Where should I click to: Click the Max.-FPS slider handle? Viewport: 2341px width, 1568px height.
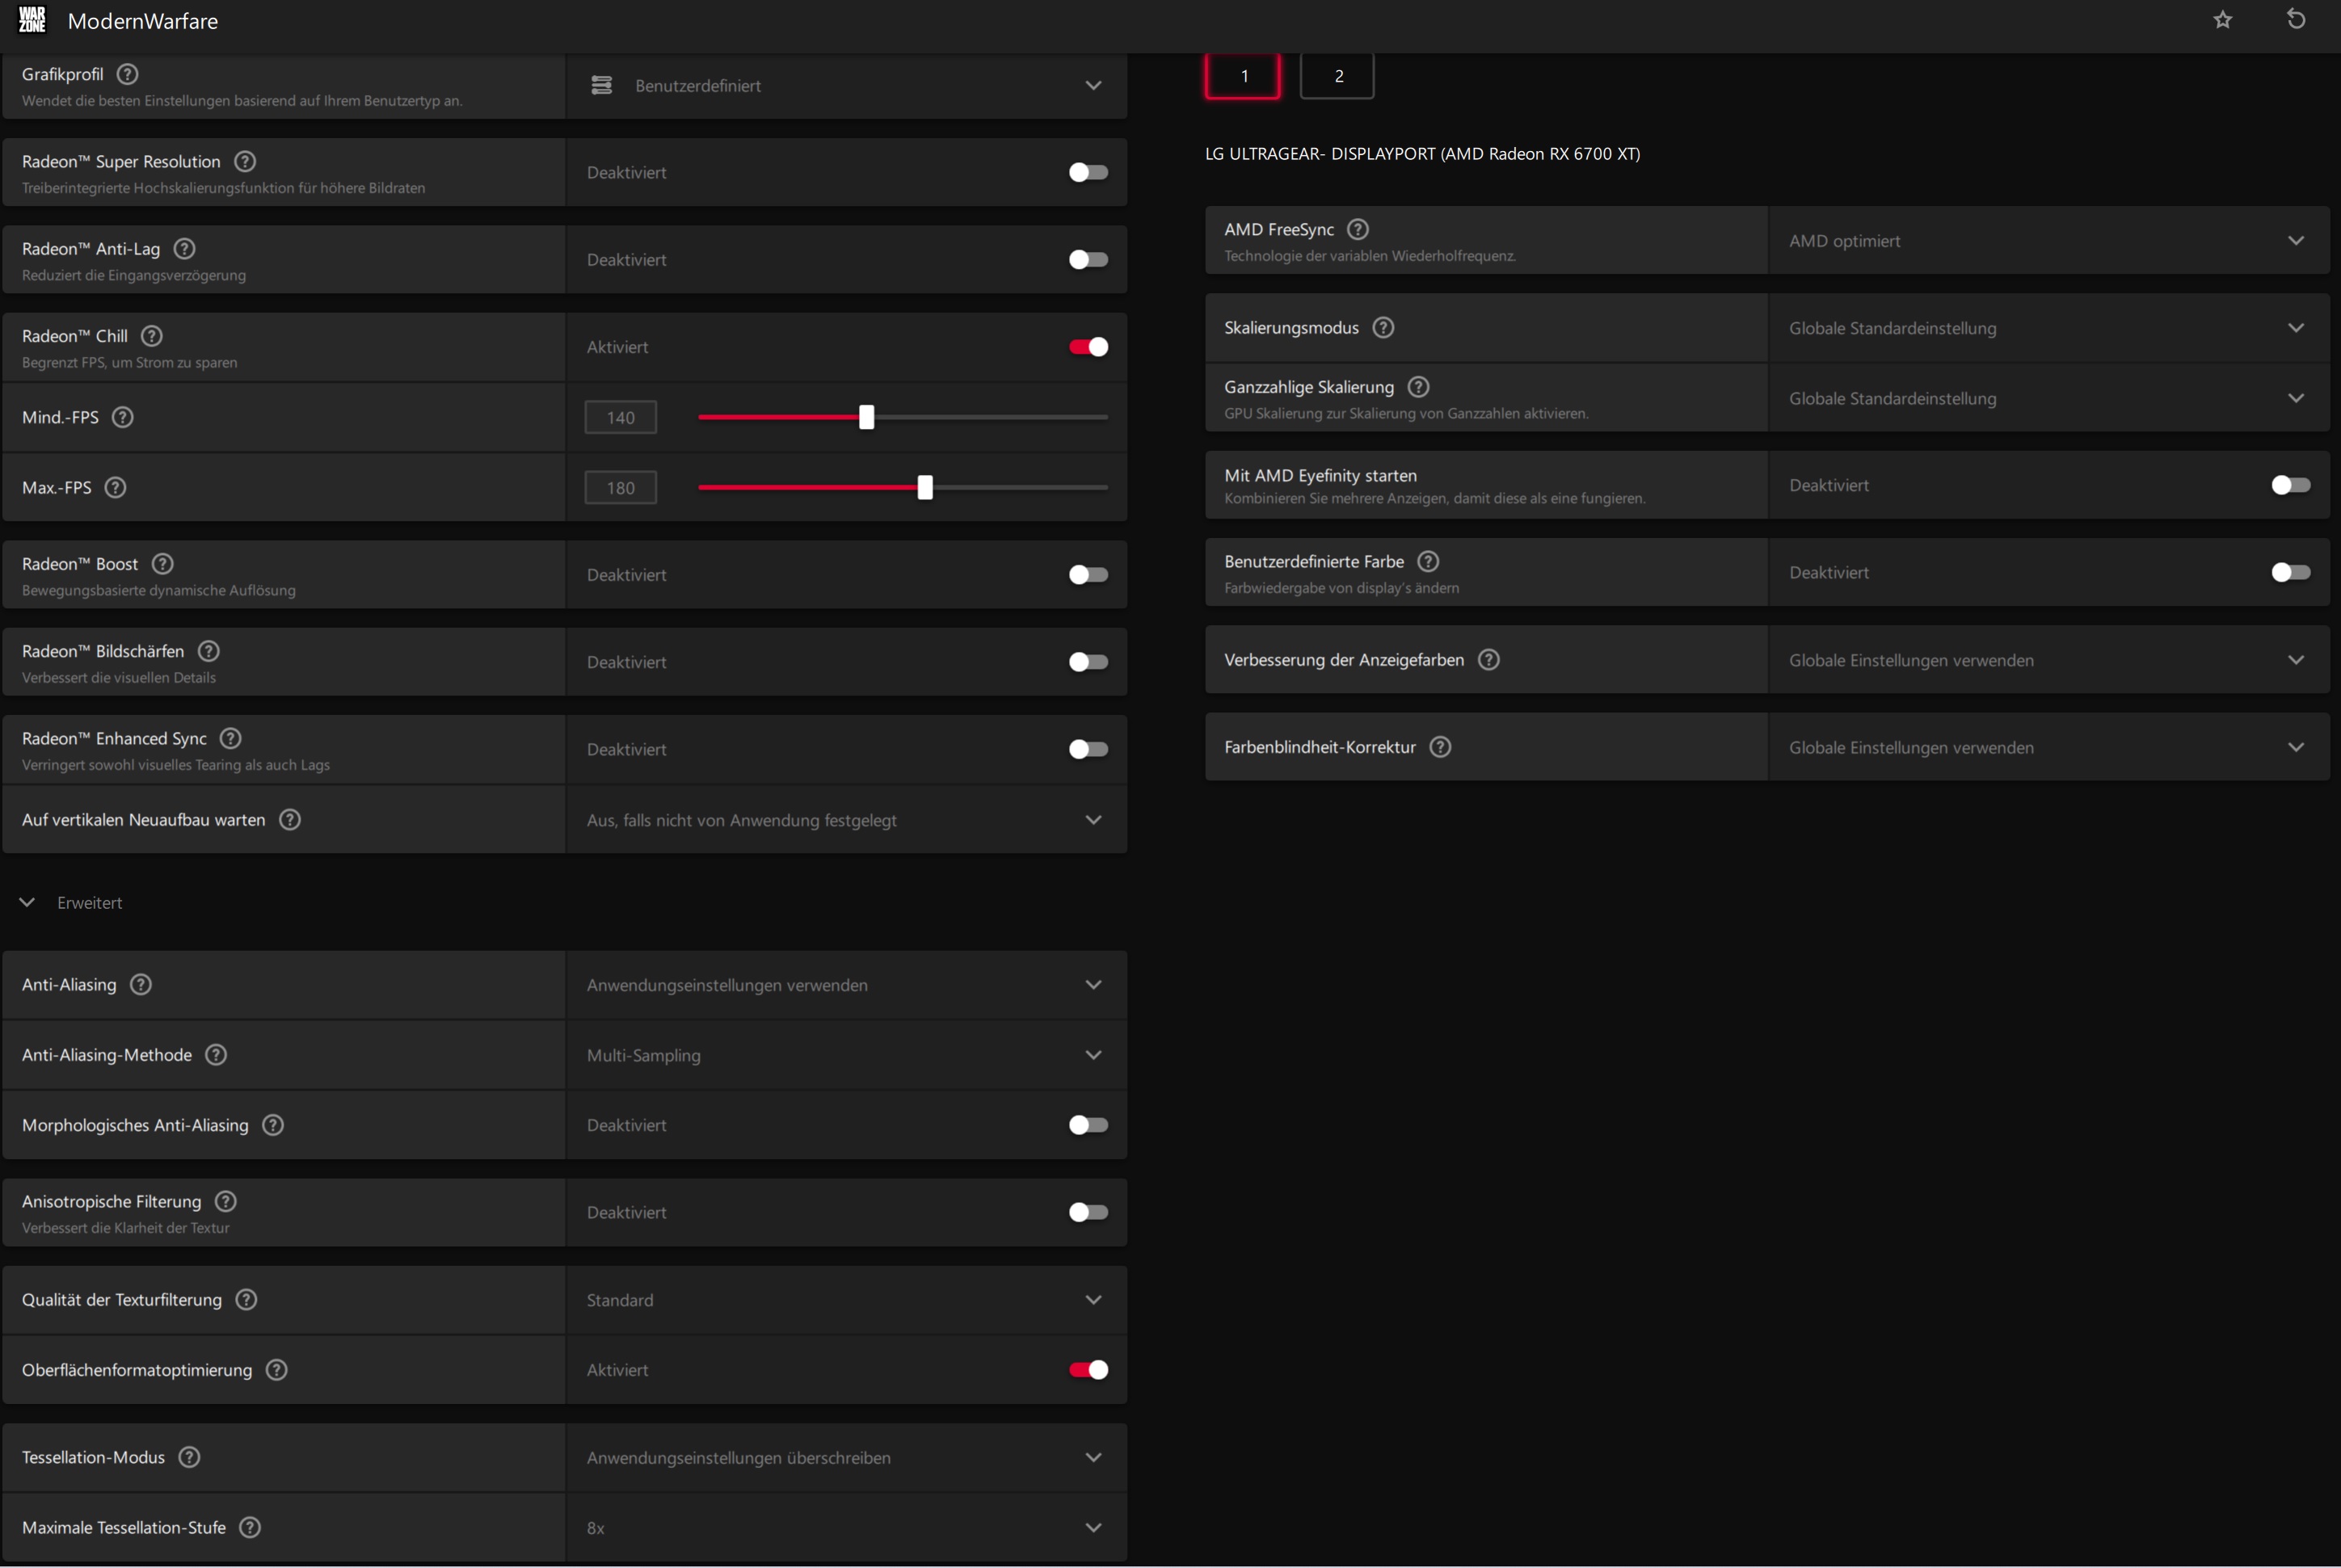point(925,488)
